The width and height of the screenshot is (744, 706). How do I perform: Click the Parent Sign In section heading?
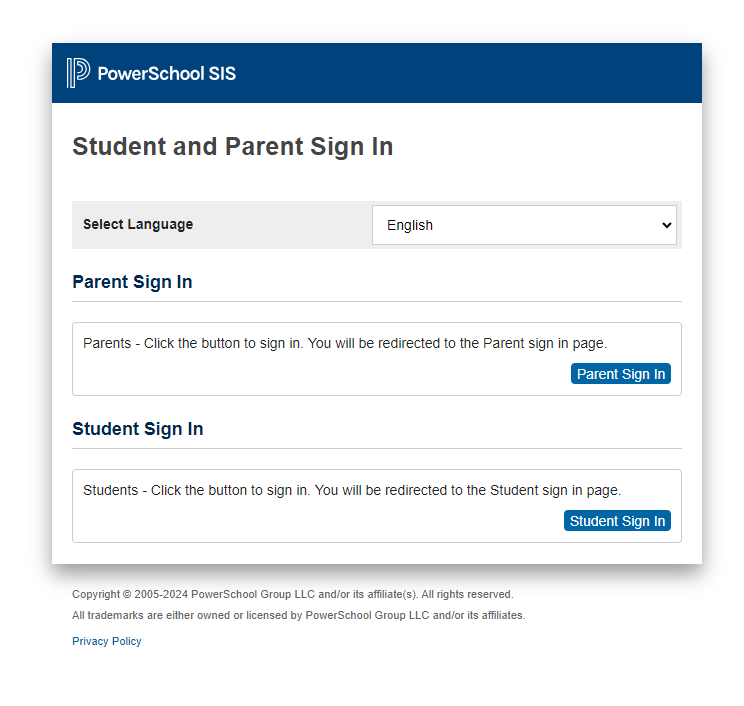pos(132,282)
